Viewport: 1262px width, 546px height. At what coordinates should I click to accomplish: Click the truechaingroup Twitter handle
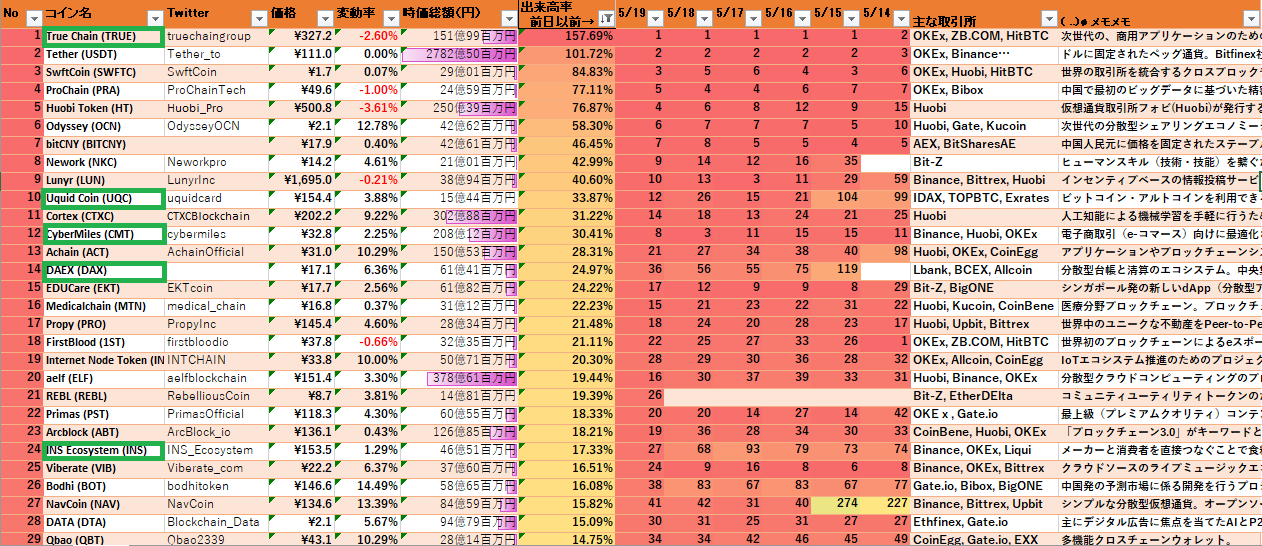[x=209, y=36]
